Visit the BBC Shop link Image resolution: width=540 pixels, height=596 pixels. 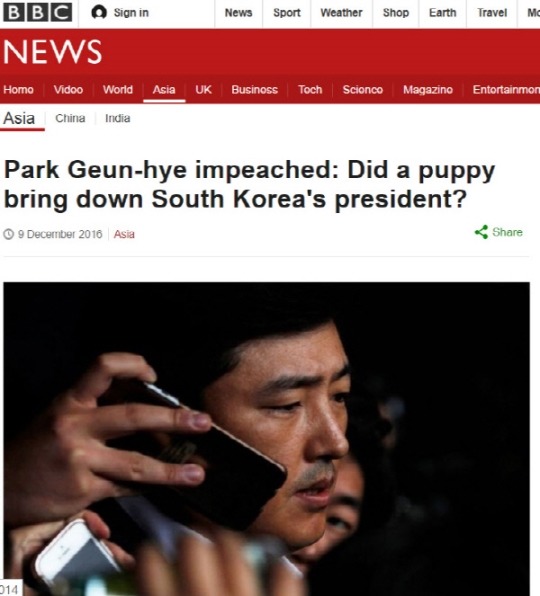396,13
